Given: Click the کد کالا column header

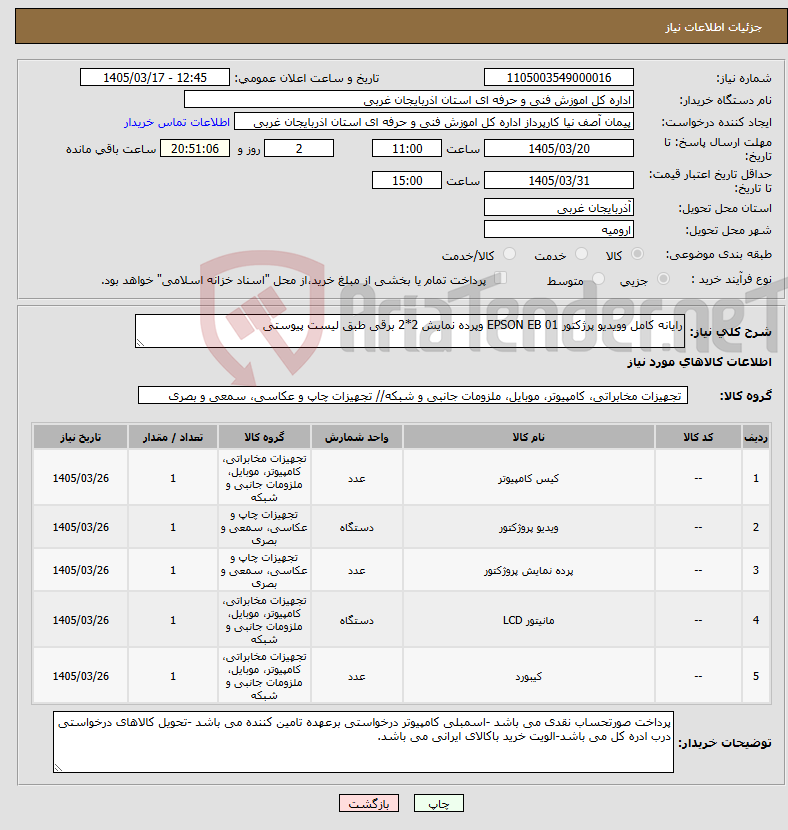Looking at the screenshot, I should (x=698, y=437).
